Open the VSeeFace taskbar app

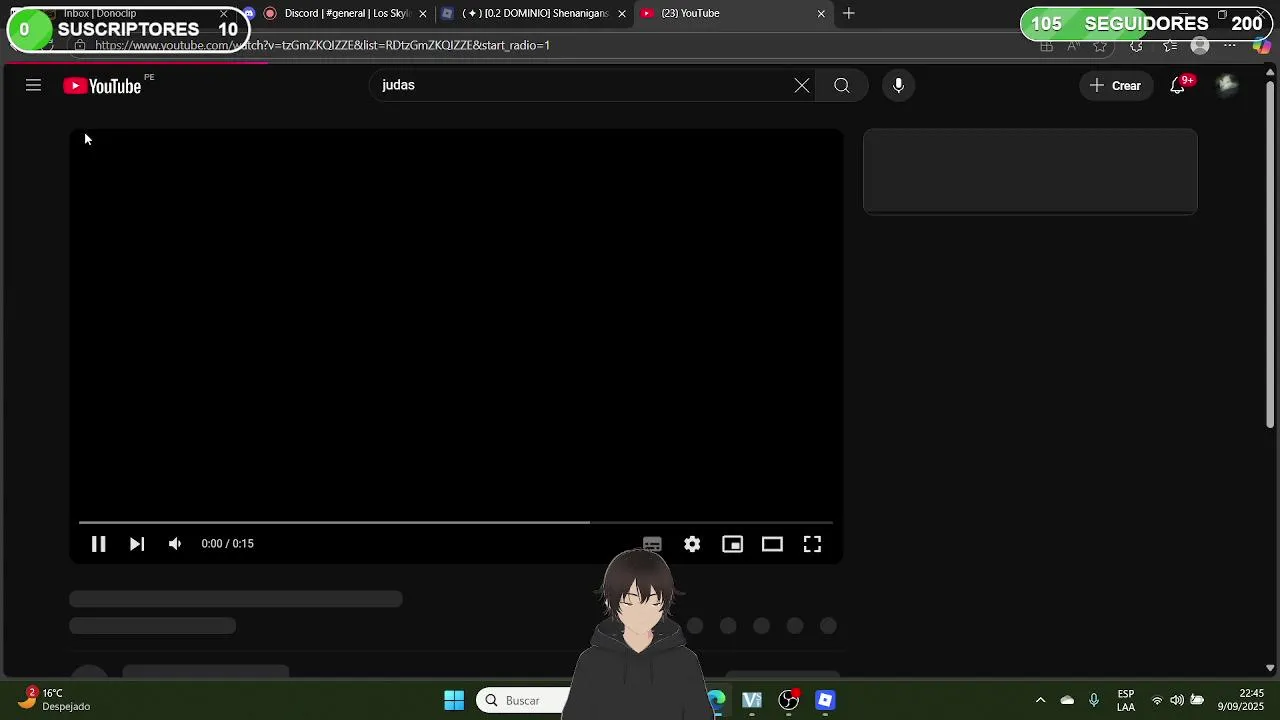[x=752, y=700]
